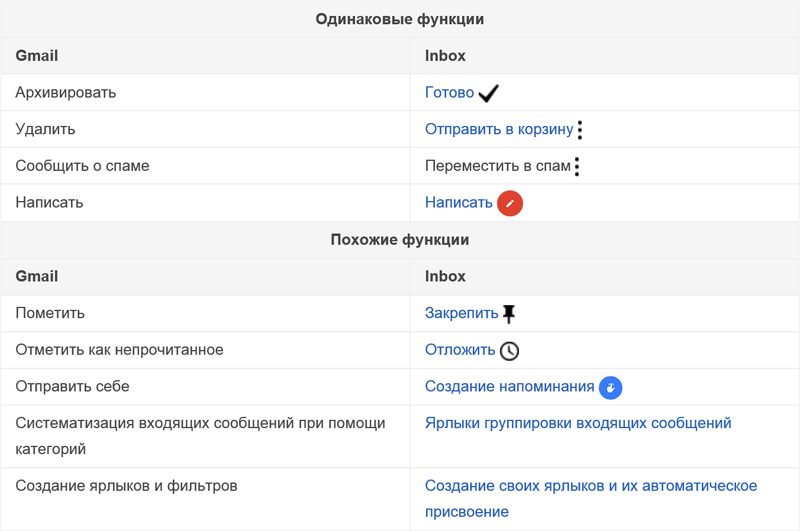Click the Похожие функции heading
This screenshot has width=800, height=531.
coord(399,240)
